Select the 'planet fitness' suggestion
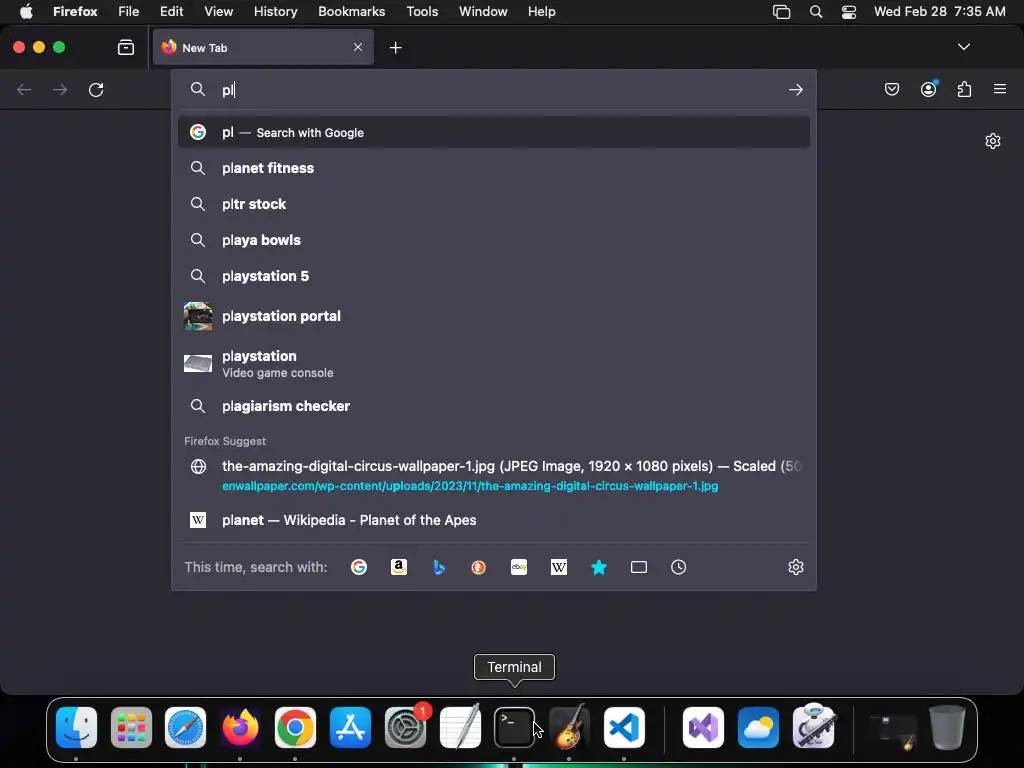The width and height of the screenshot is (1024, 768). coord(494,168)
